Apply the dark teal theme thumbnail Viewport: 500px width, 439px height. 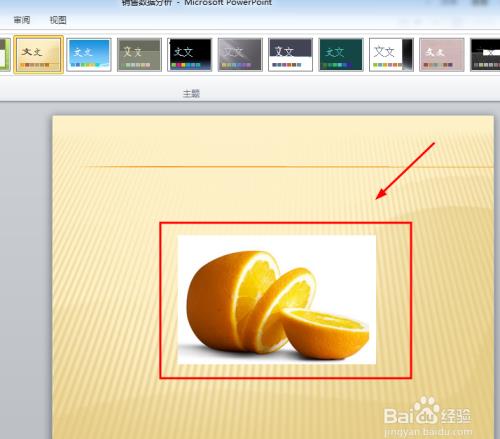341,55
